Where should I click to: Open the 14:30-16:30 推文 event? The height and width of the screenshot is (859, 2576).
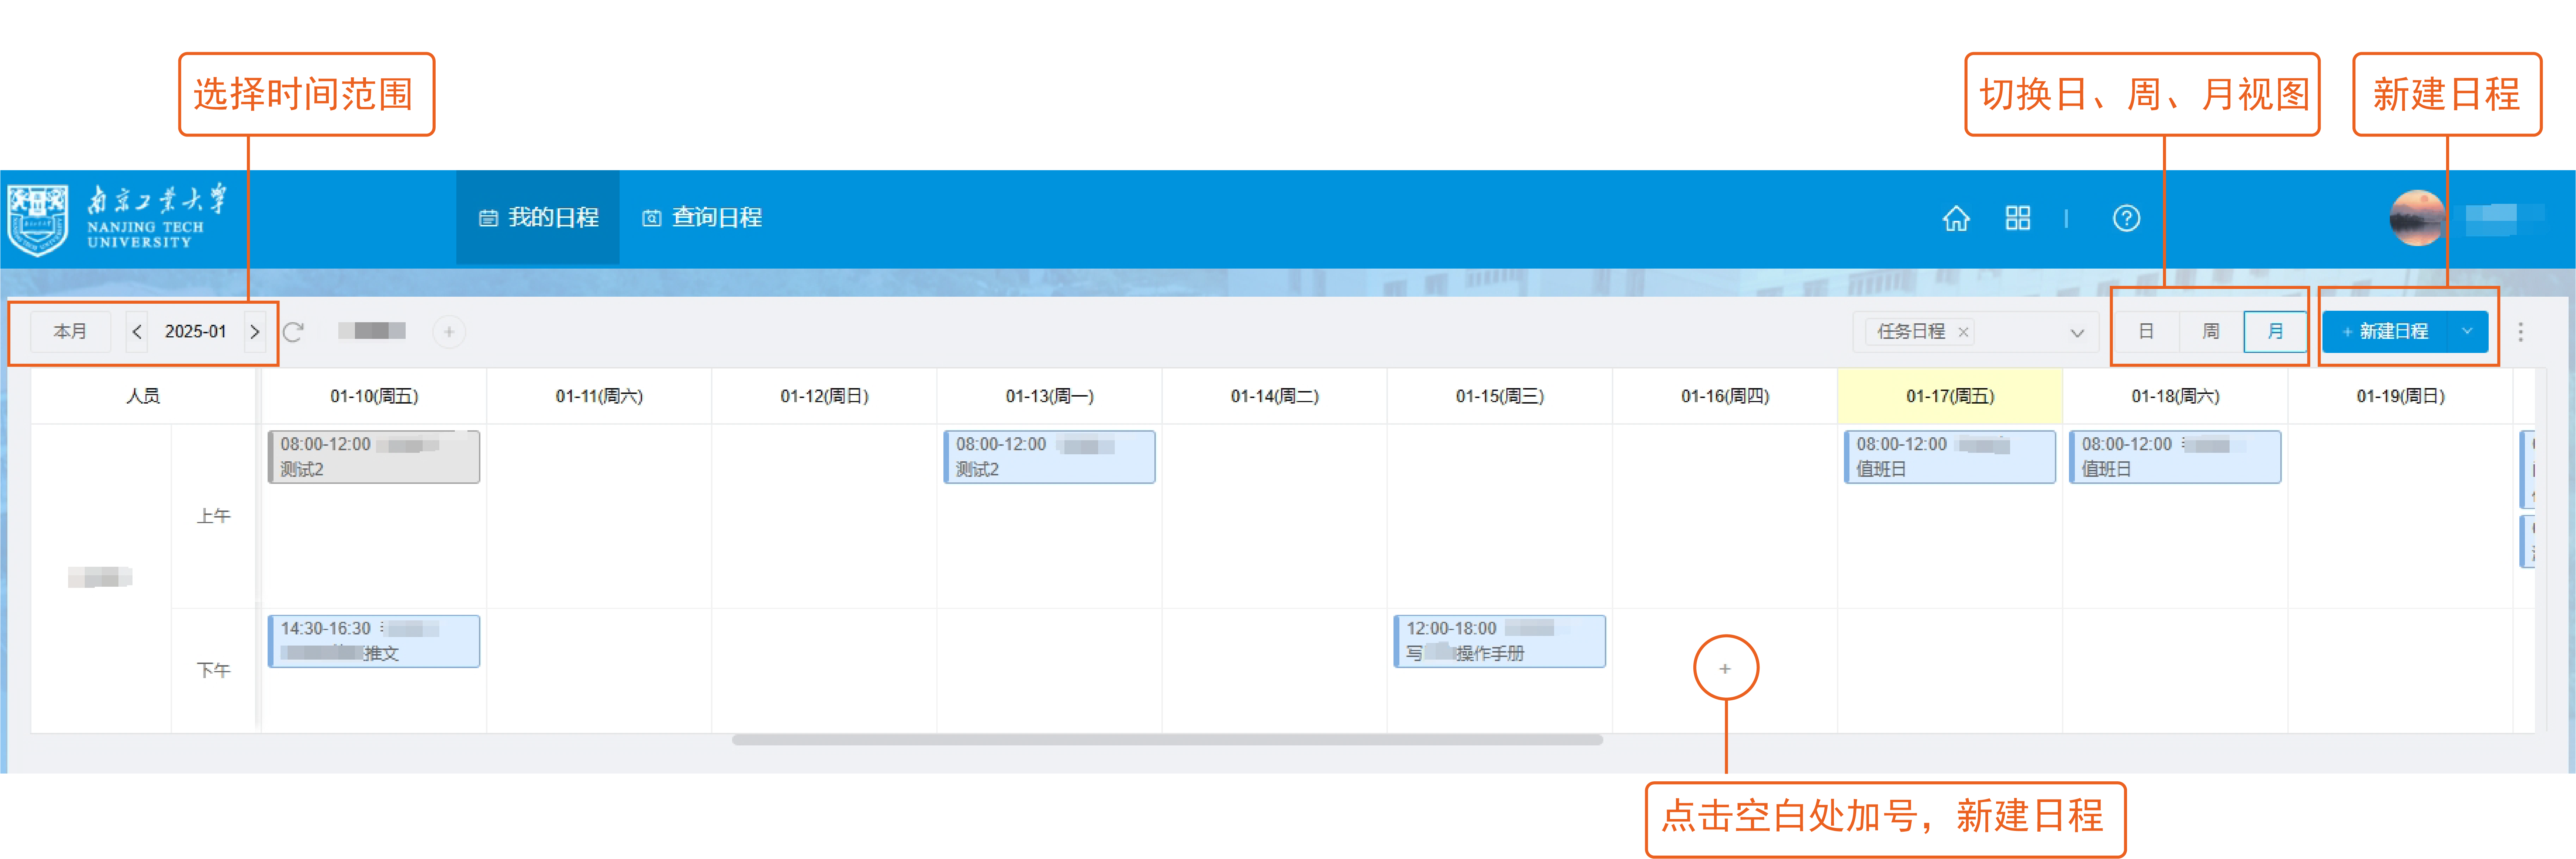point(374,641)
